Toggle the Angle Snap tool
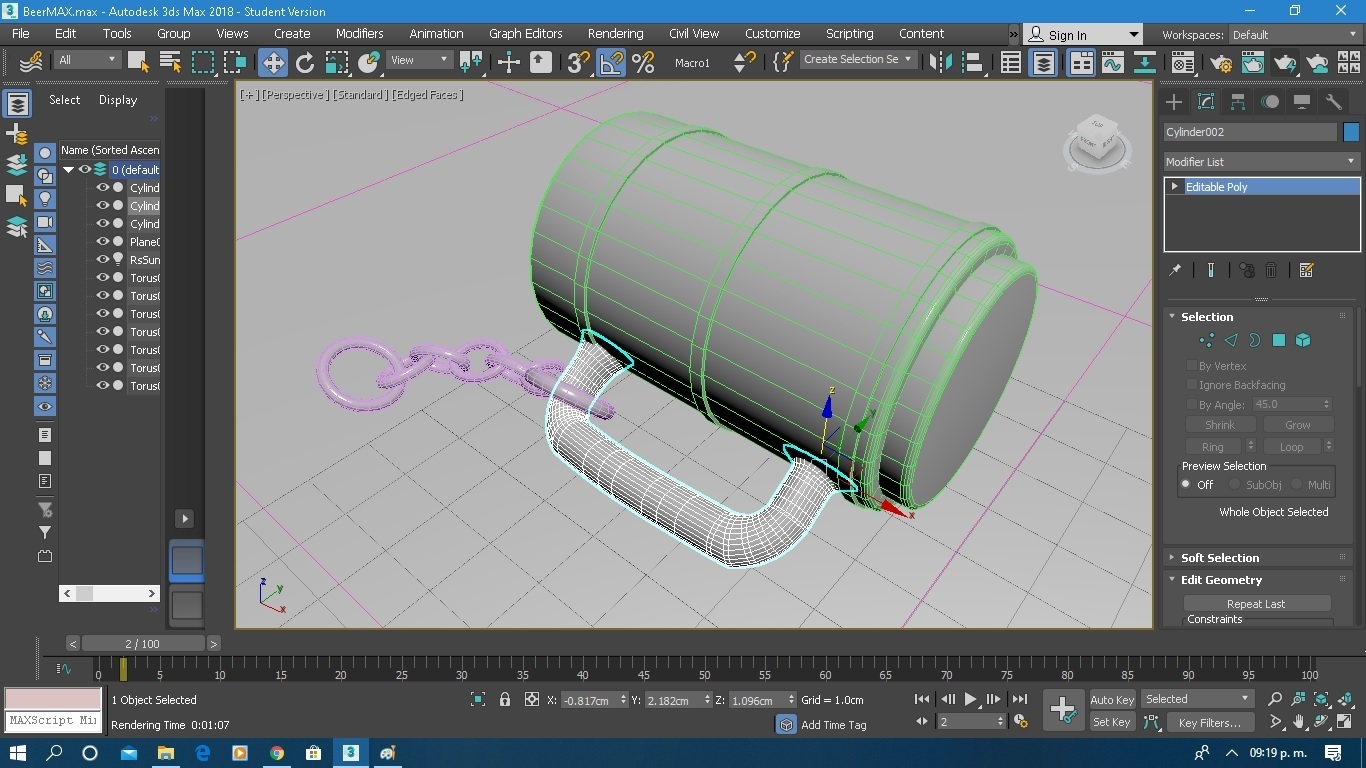1366x768 pixels. tap(610, 62)
